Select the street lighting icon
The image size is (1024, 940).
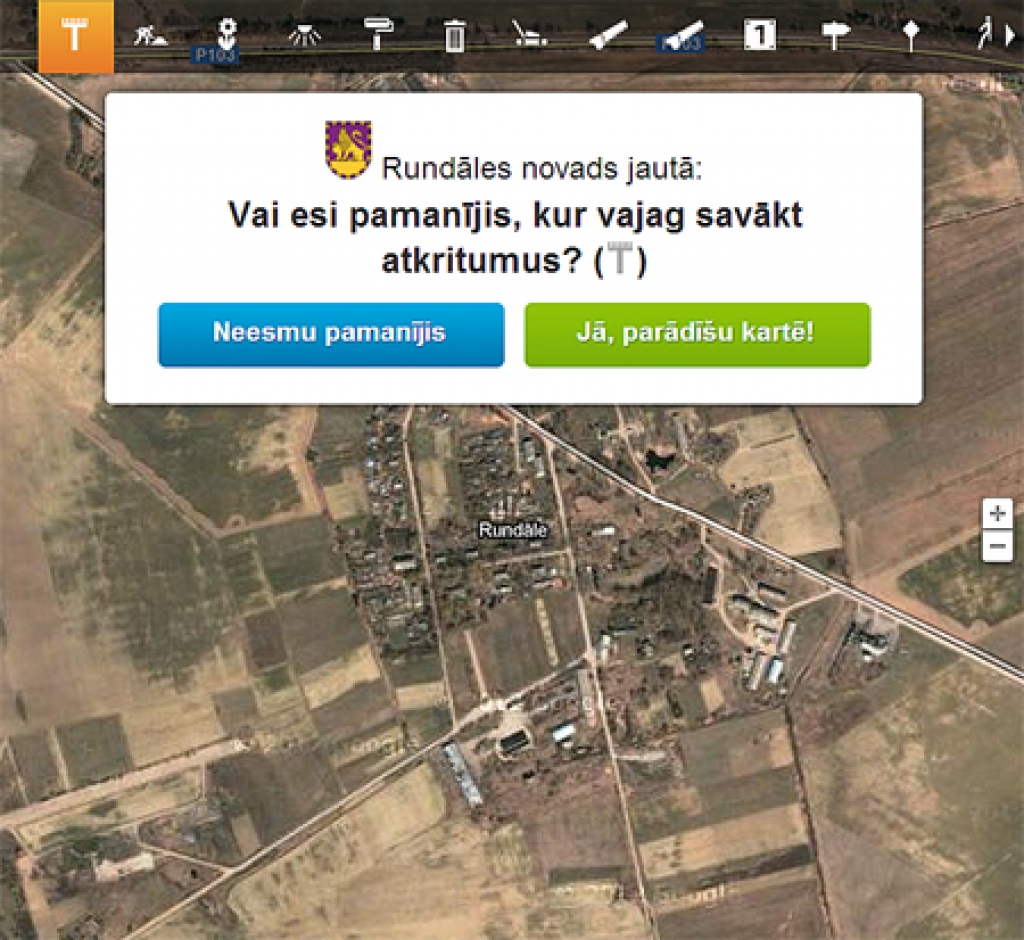pyautogui.click(x=303, y=36)
